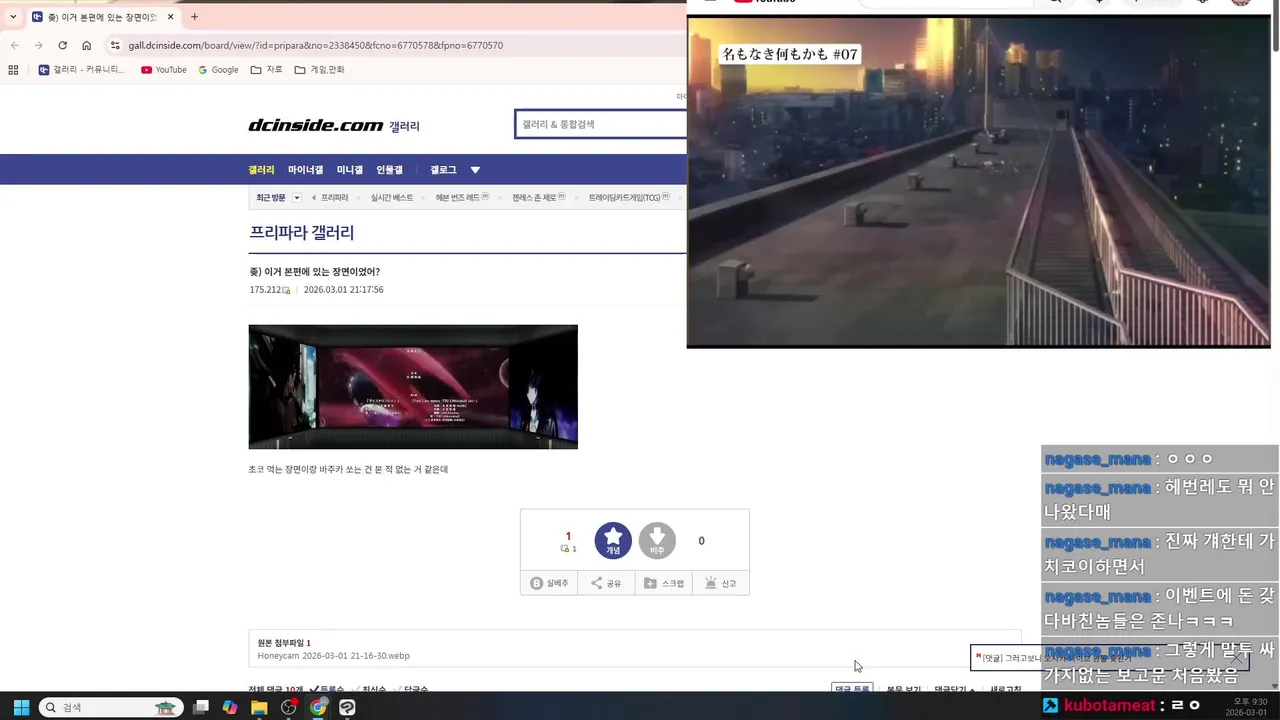This screenshot has width=1280, height=720.
Task: Open the 자료 bookmark folder
Action: [267, 70]
